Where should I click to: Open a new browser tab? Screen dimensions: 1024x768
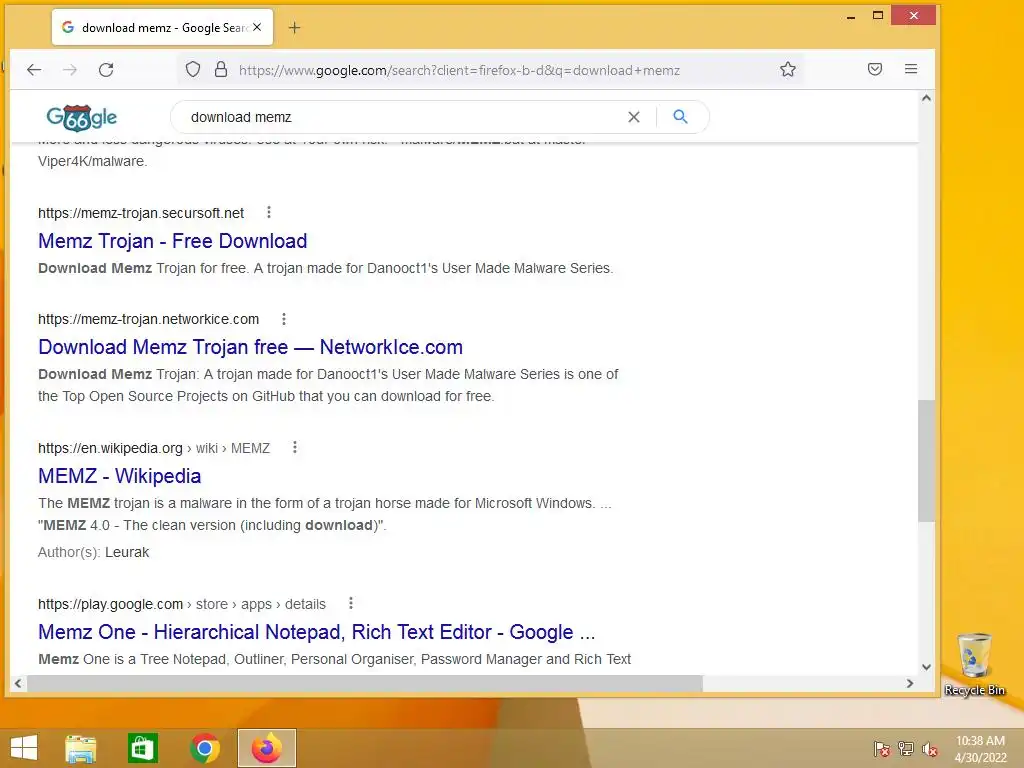tap(295, 27)
